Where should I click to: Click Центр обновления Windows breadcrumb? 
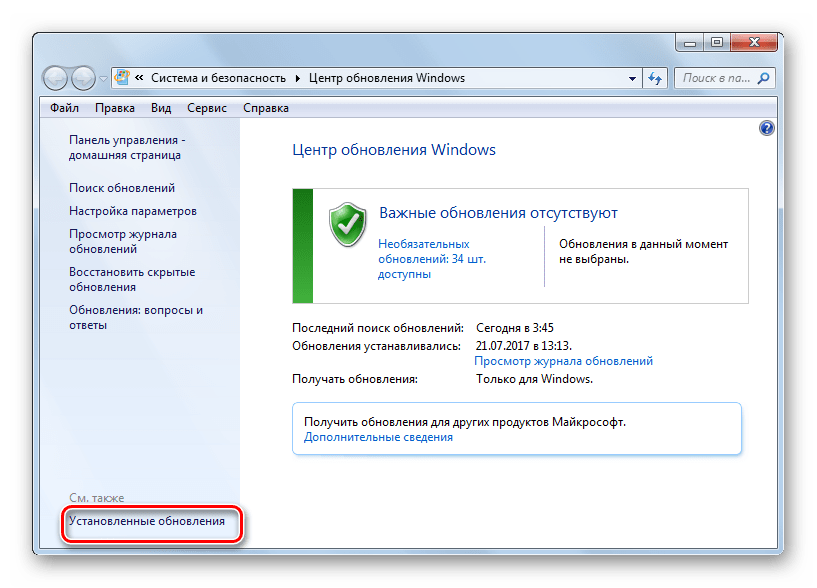[x=387, y=78]
